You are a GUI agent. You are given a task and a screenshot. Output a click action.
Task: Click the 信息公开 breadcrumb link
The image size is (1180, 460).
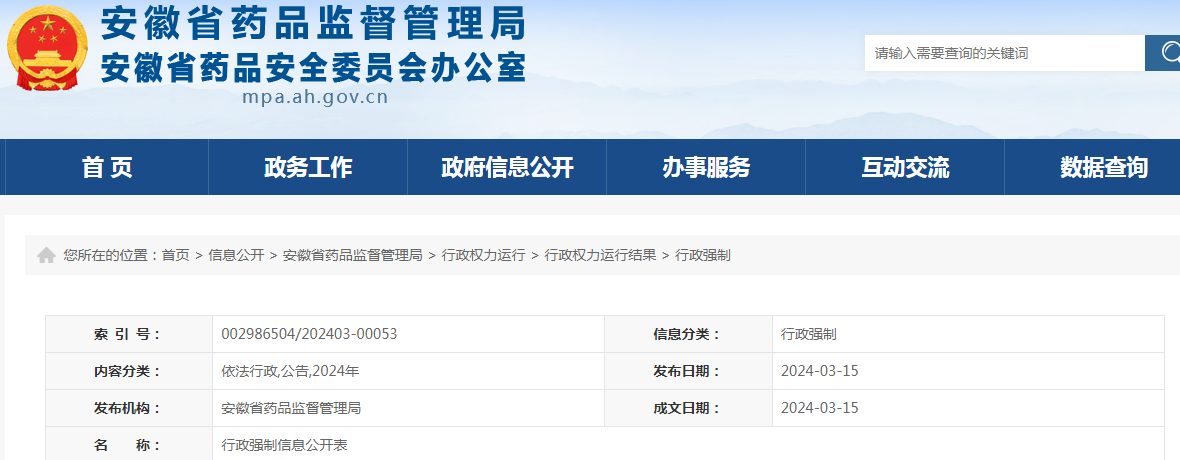pyautogui.click(x=236, y=255)
